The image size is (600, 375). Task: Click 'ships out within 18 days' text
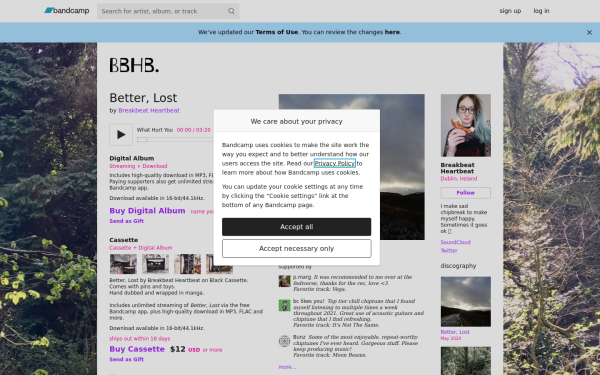click(140, 339)
